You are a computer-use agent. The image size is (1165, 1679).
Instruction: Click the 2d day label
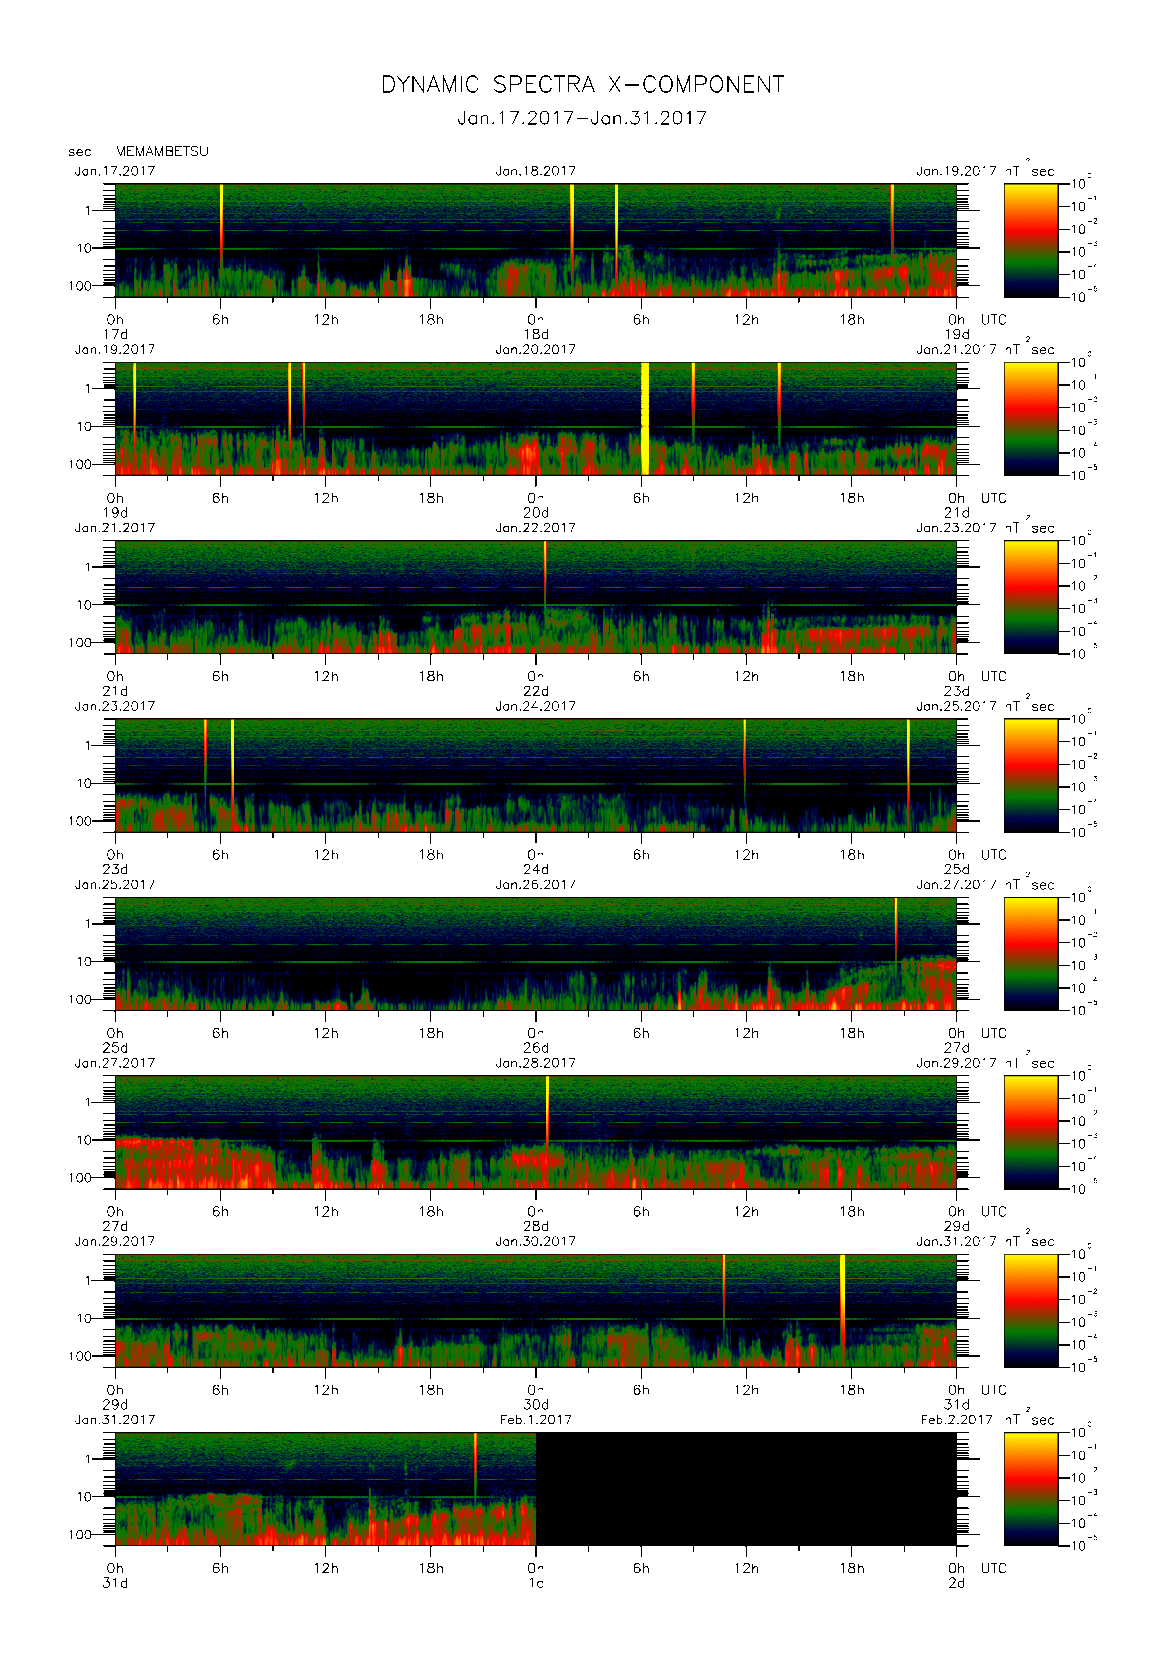(x=957, y=1583)
